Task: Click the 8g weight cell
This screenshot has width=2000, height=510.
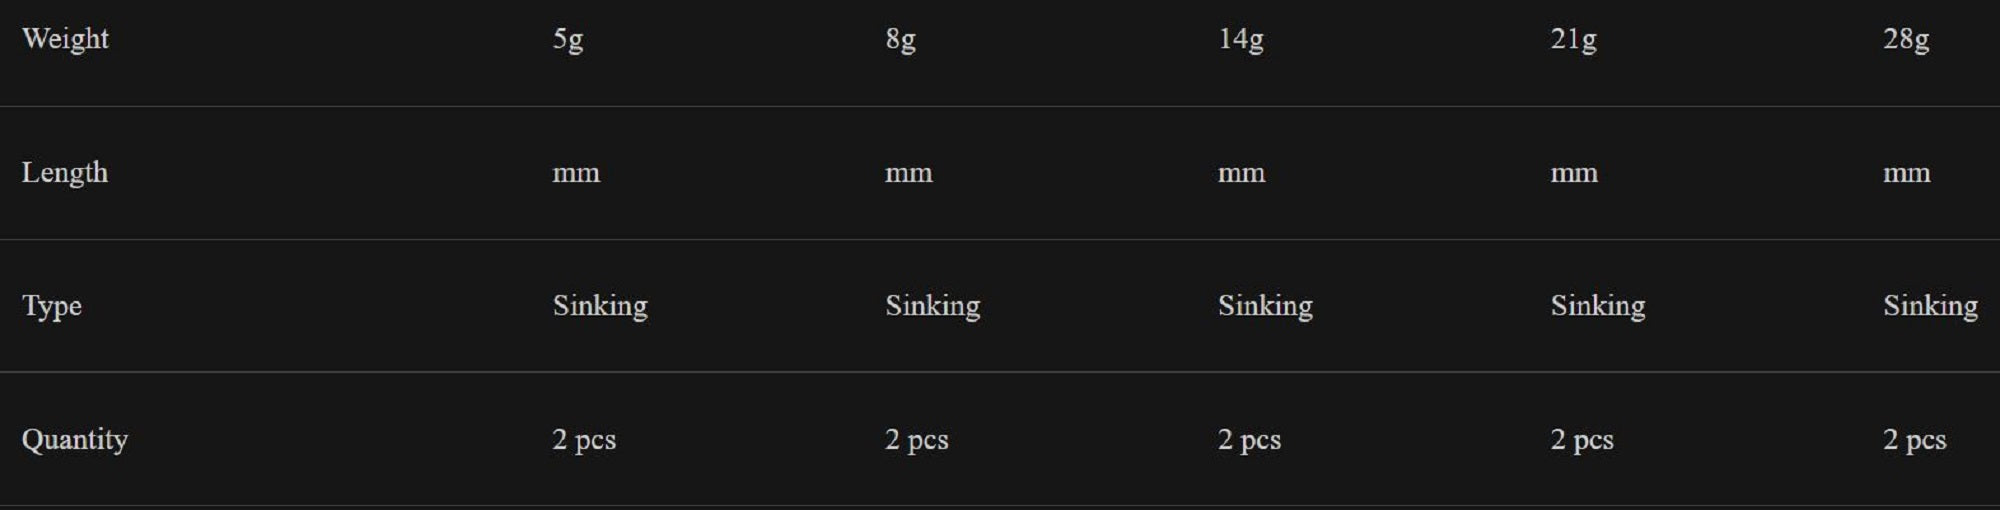Action: pyautogui.click(x=900, y=39)
